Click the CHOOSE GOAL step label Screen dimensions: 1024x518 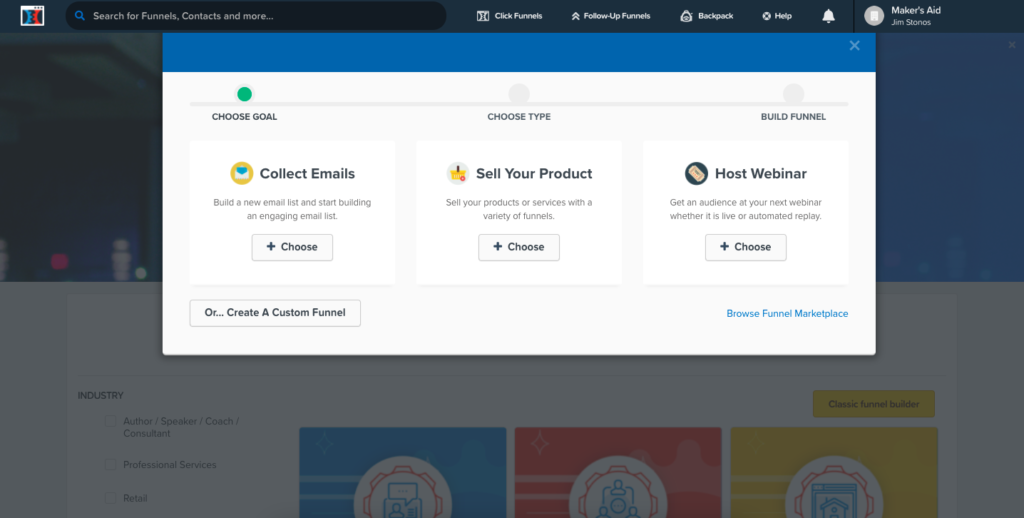[x=244, y=117]
